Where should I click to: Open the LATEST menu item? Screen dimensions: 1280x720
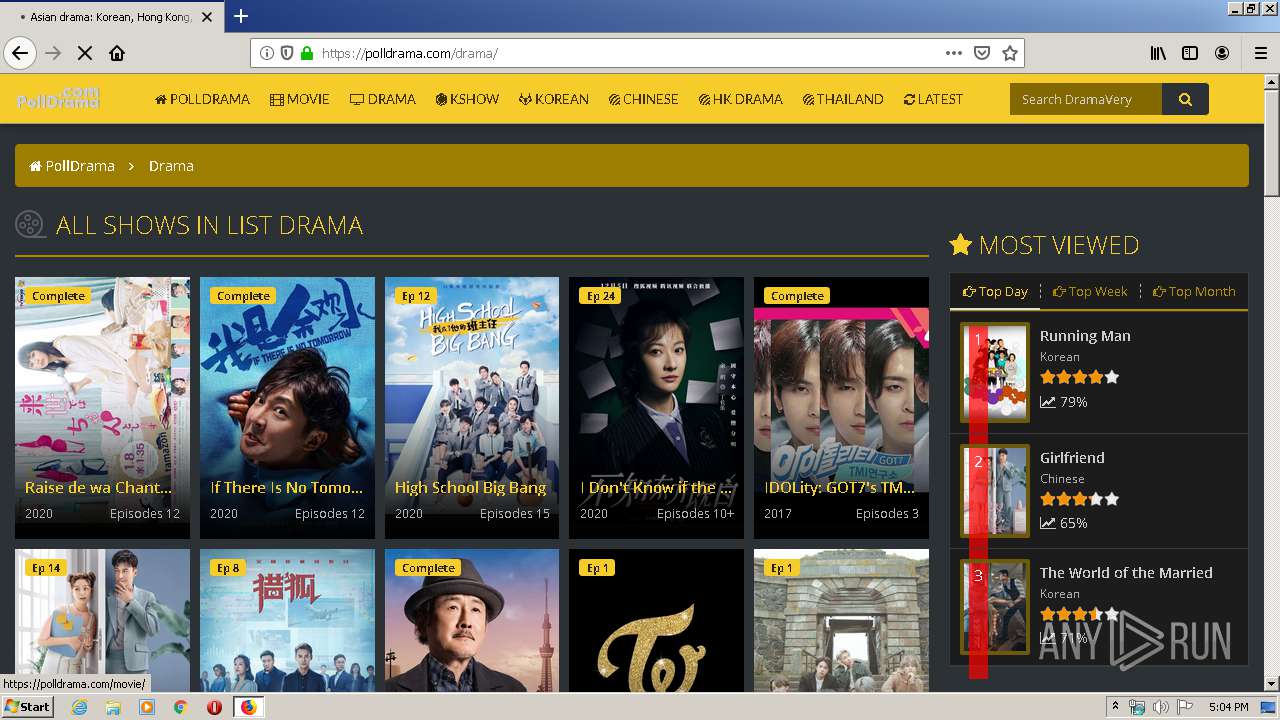point(933,99)
